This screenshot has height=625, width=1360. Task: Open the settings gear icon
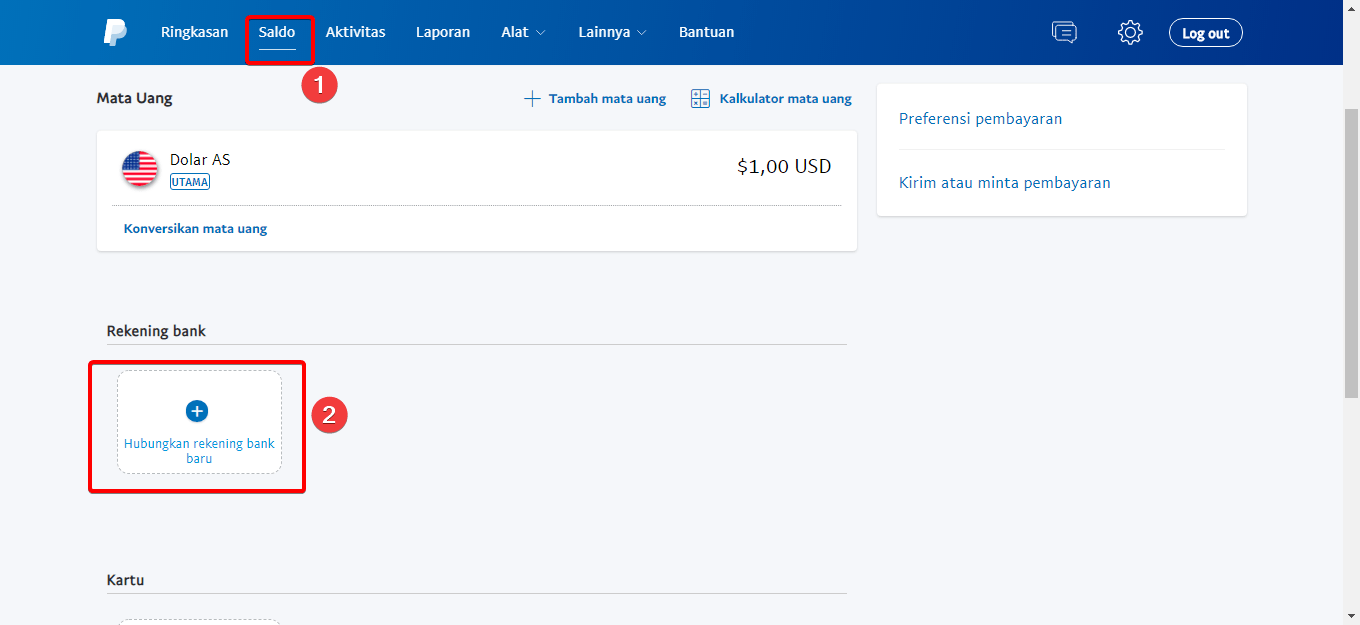1130,32
